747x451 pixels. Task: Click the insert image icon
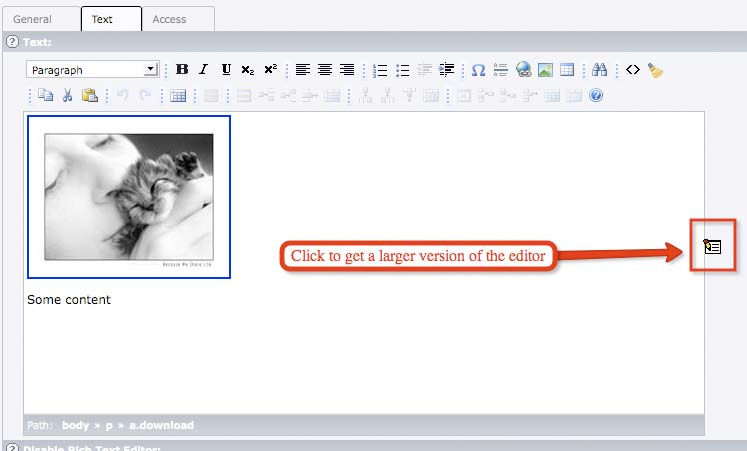tap(545, 70)
